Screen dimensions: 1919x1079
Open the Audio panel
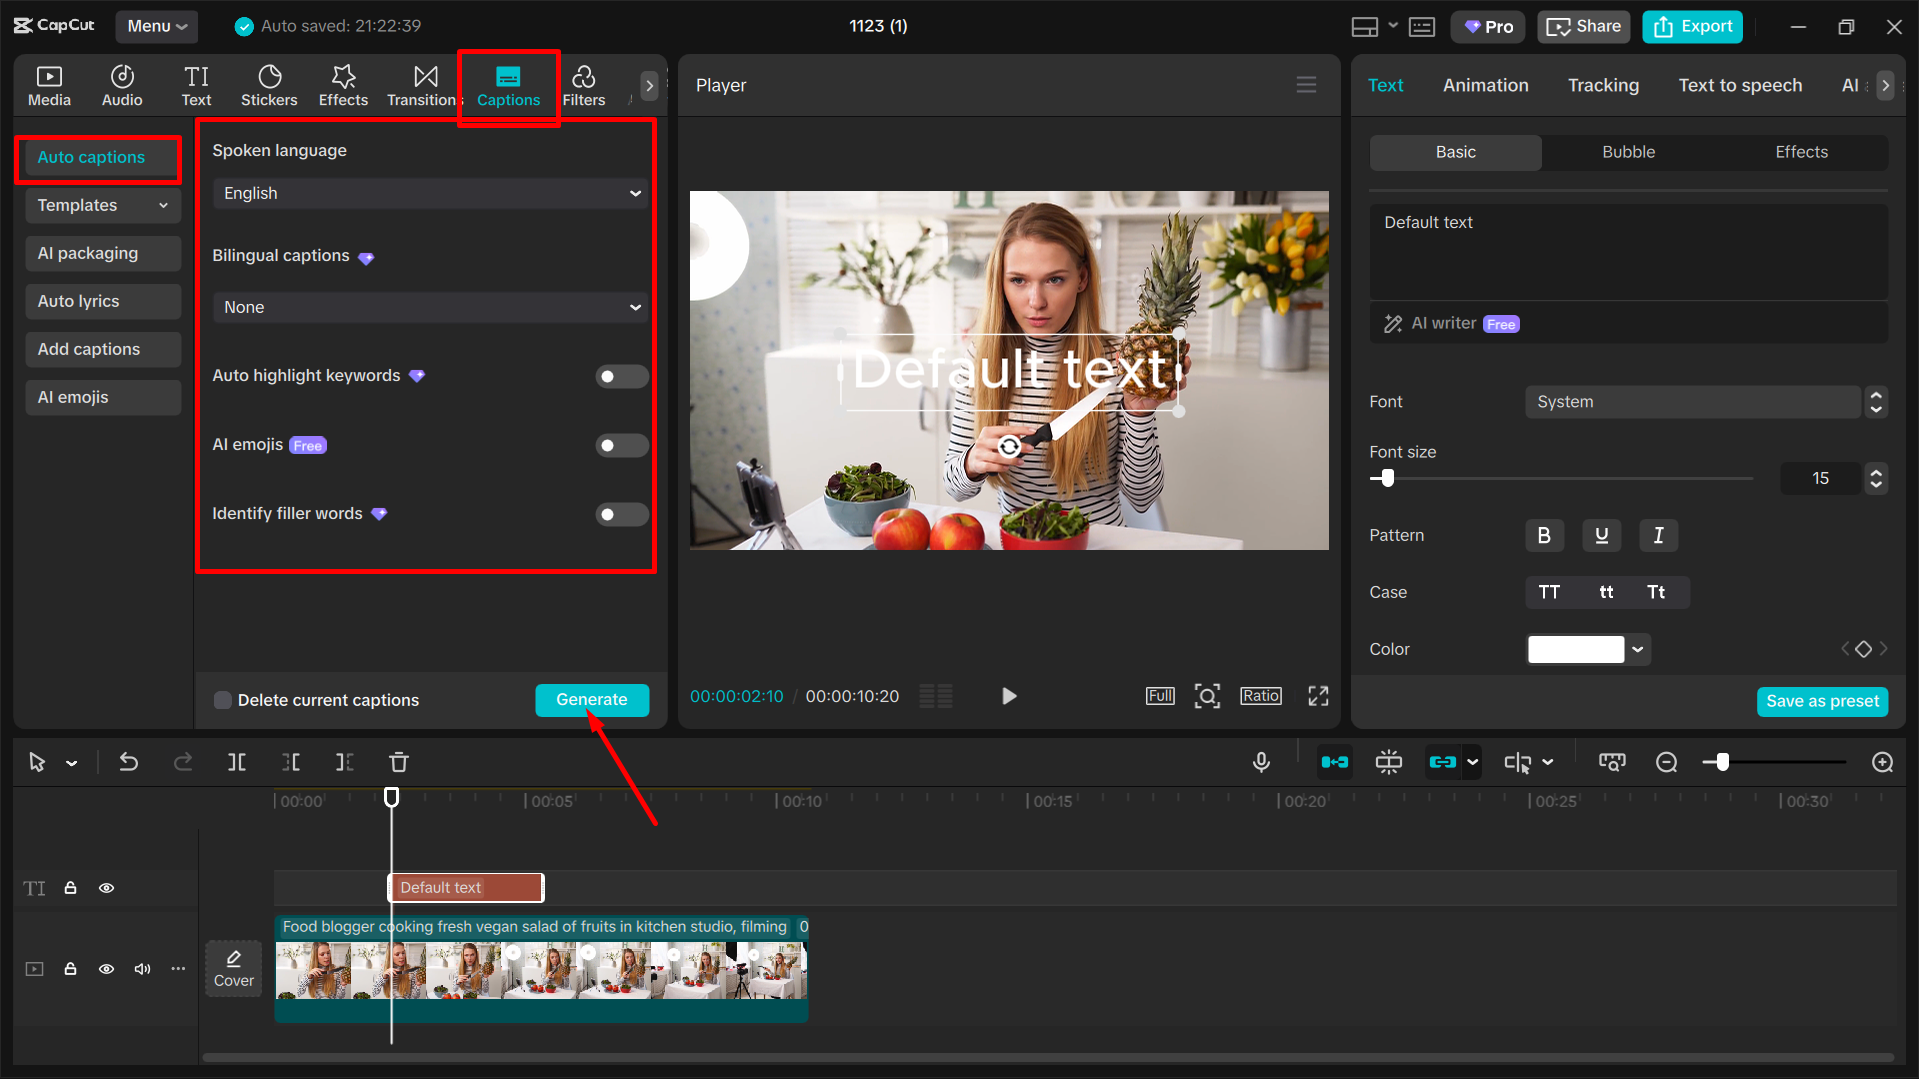(121, 85)
